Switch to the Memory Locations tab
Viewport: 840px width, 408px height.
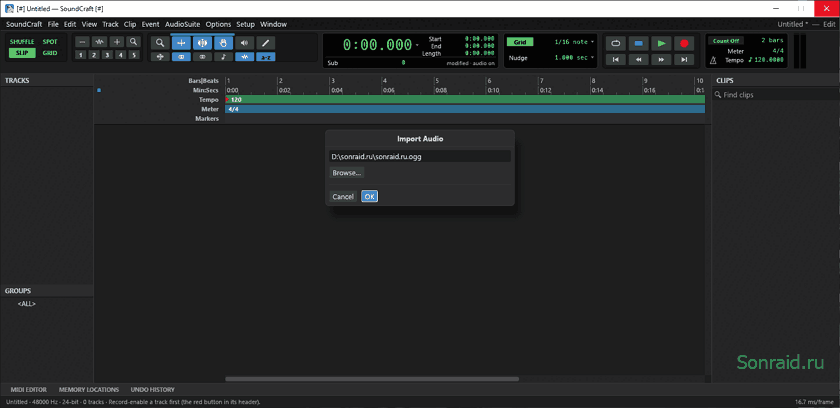pos(89,390)
